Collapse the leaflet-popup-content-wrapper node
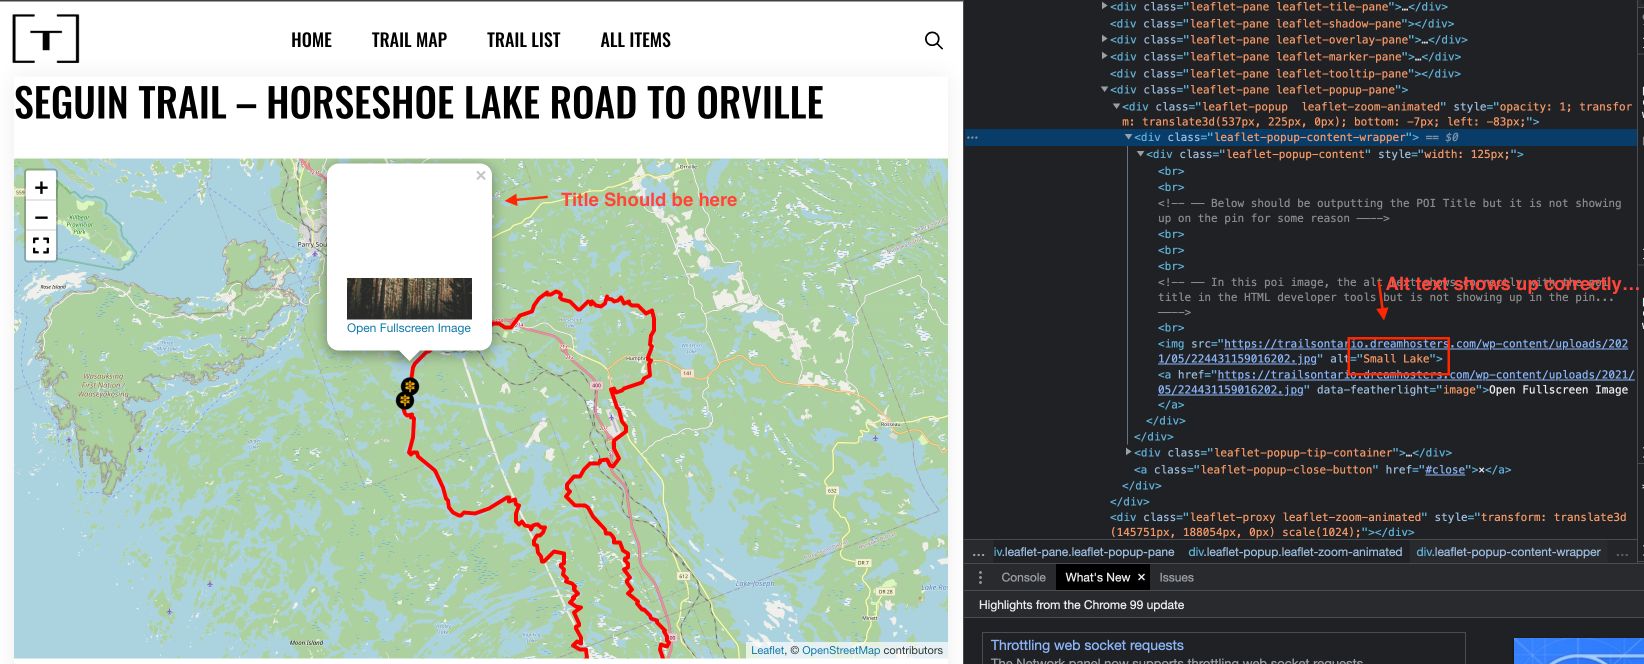Image resolution: width=1644 pixels, height=664 pixels. click(x=1128, y=137)
